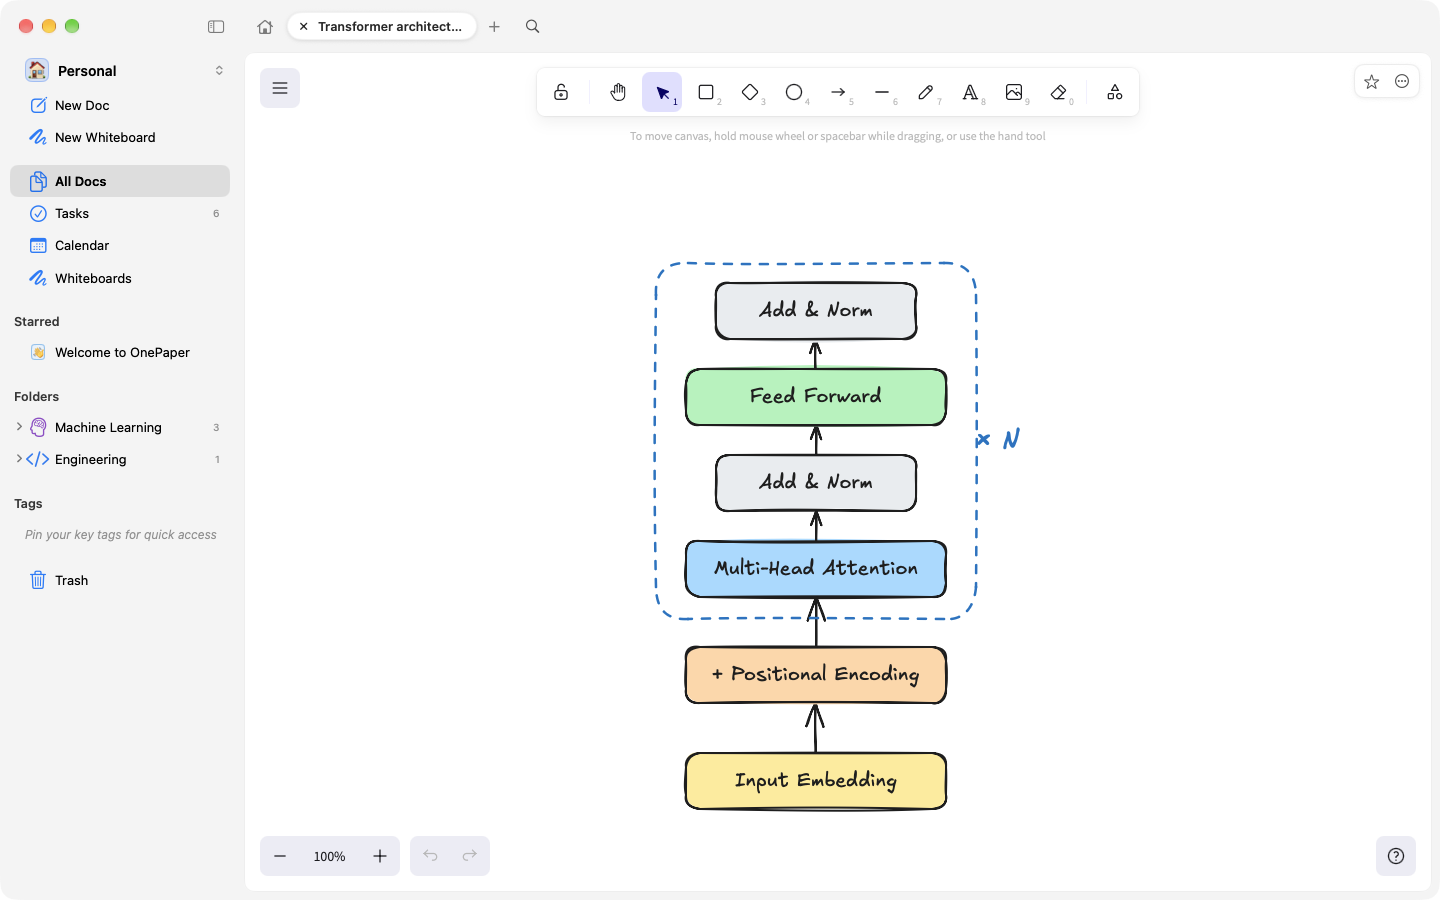Screen dimensions: 1440x900
Task: Select the Diamond shape tool
Action: (750, 92)
